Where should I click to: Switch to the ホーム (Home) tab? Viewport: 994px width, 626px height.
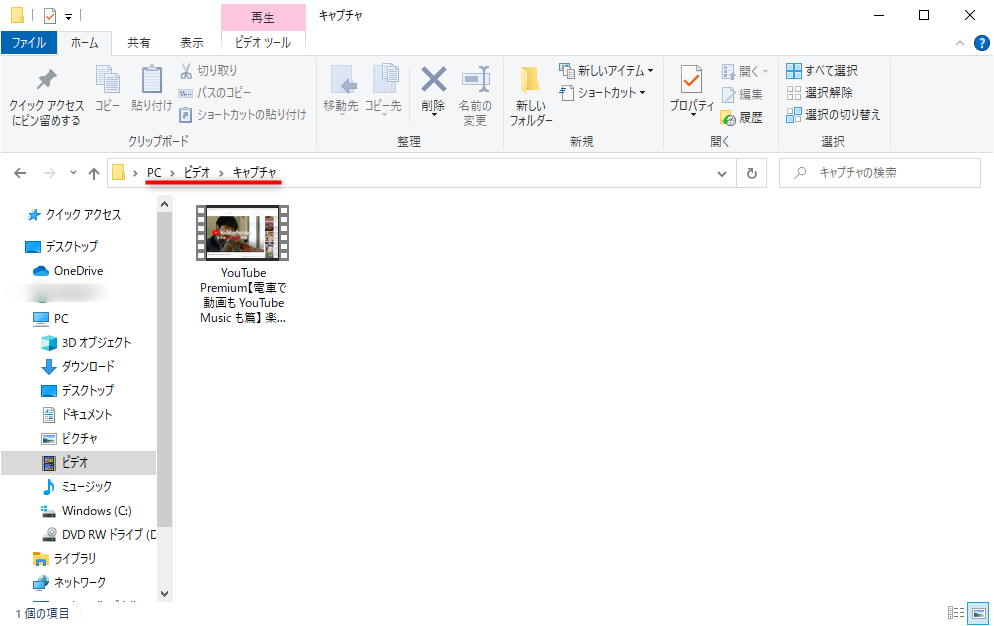84,42
